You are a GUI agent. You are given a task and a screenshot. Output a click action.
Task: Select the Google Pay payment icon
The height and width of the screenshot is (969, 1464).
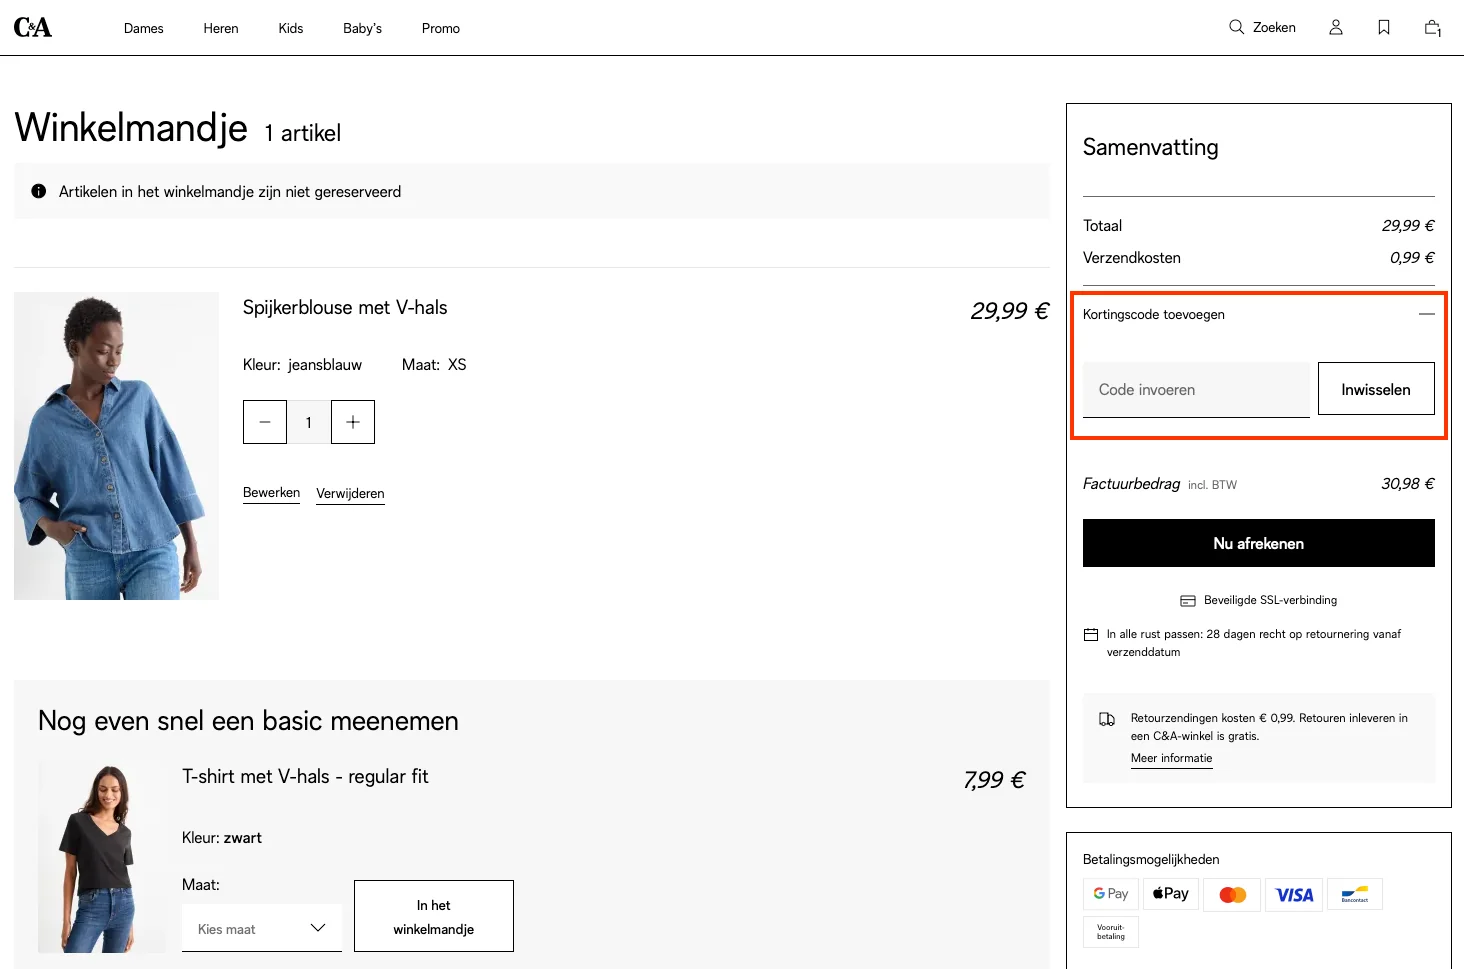click(1110, 893)
